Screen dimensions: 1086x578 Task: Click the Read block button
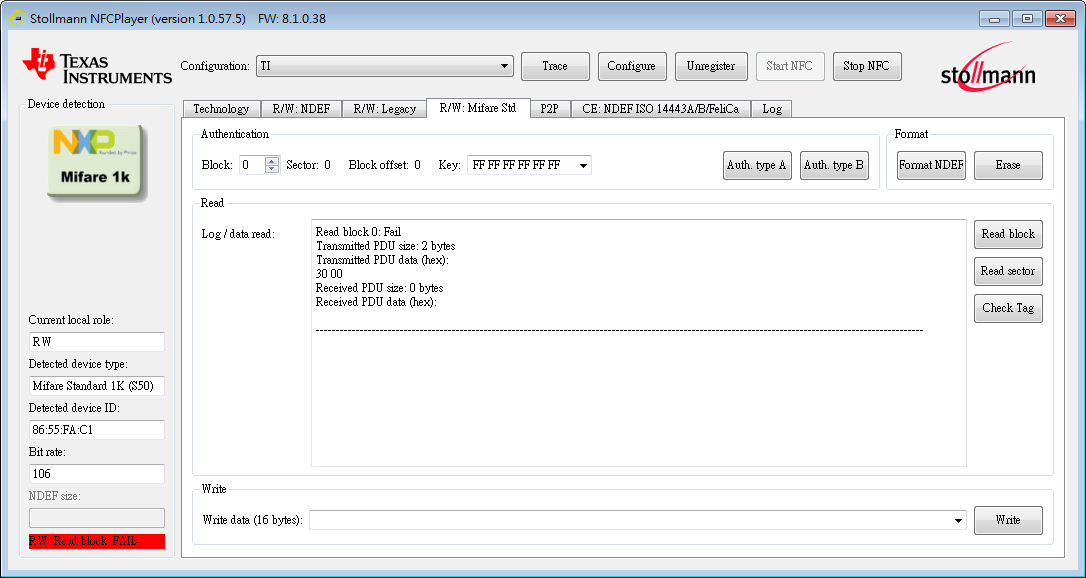click(x=1008, y=234)
